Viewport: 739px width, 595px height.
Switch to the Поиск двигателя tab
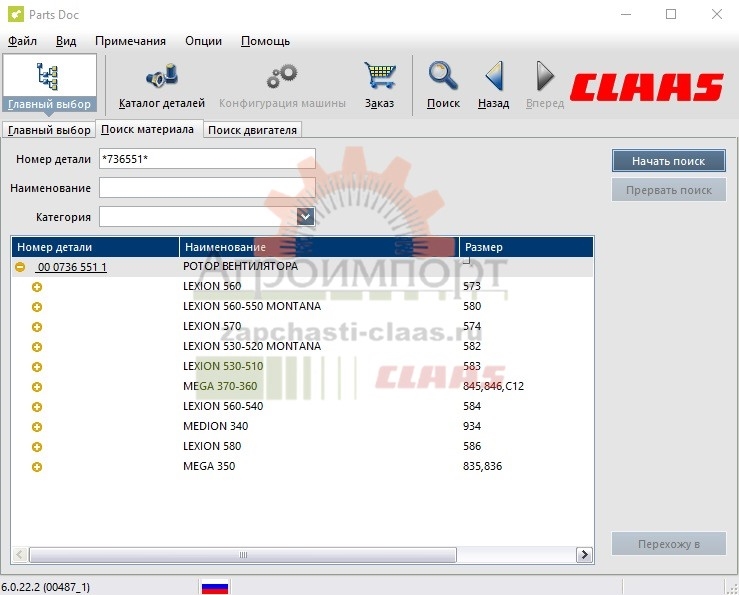252,130
